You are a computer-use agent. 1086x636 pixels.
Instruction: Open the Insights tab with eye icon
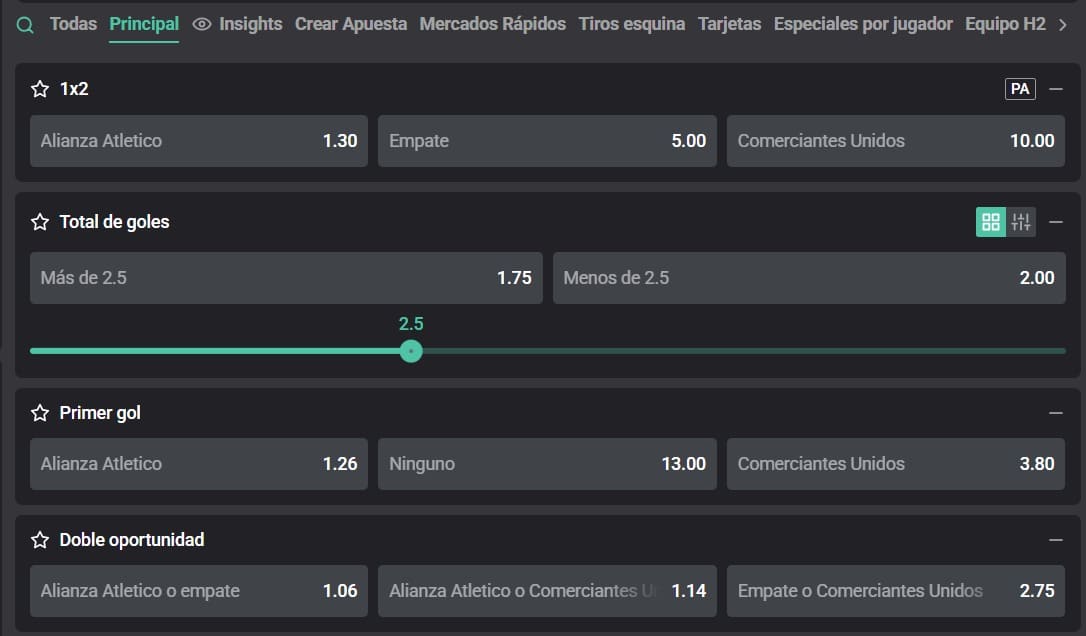(x=238, y=24)
